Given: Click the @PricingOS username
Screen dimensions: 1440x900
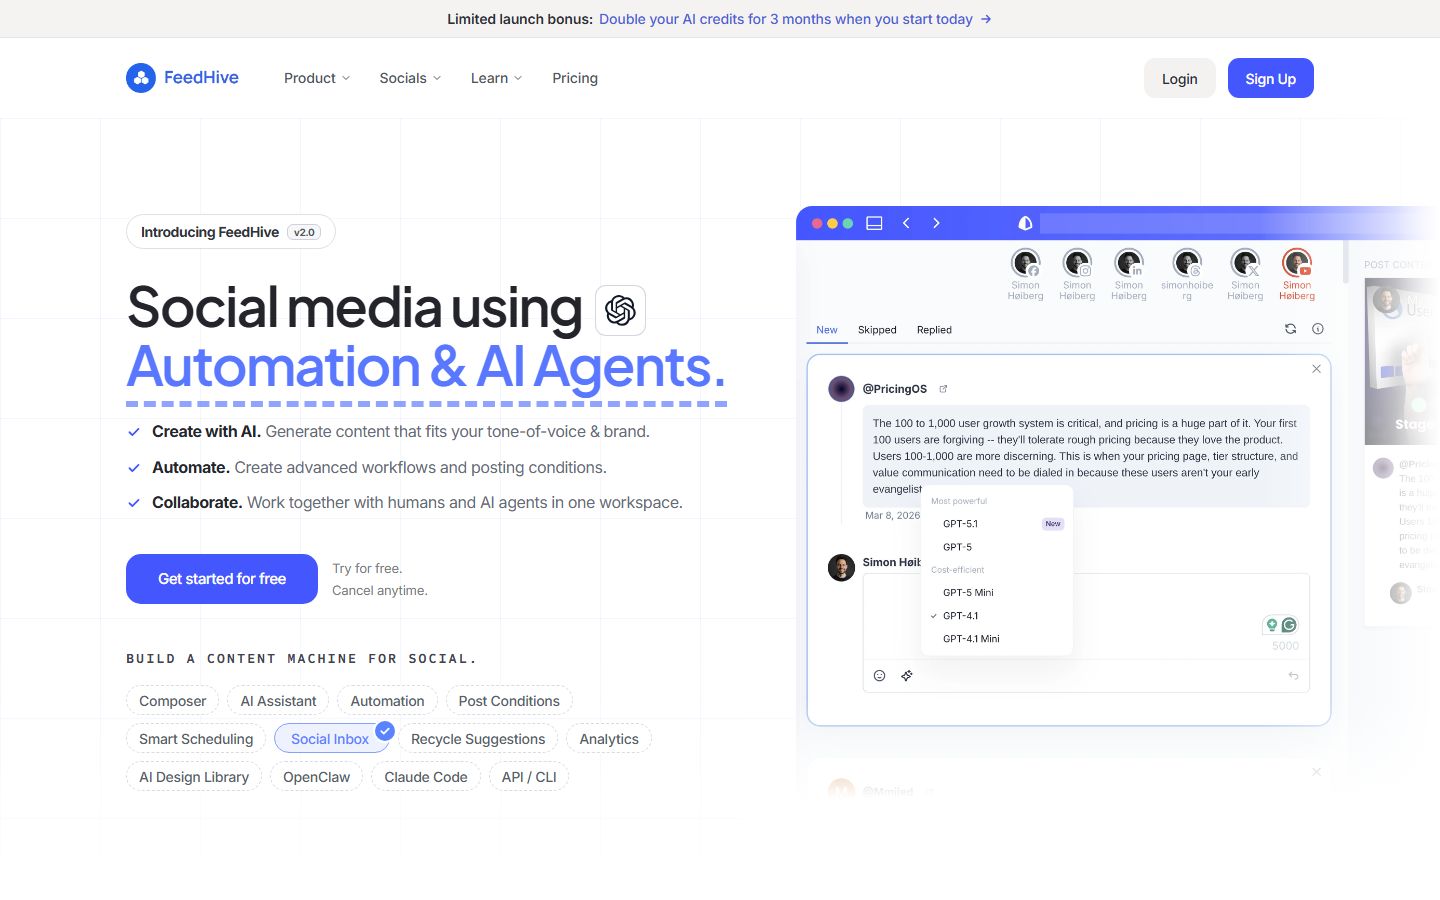Looking at the screenshot, I should [x=895, y=389].
